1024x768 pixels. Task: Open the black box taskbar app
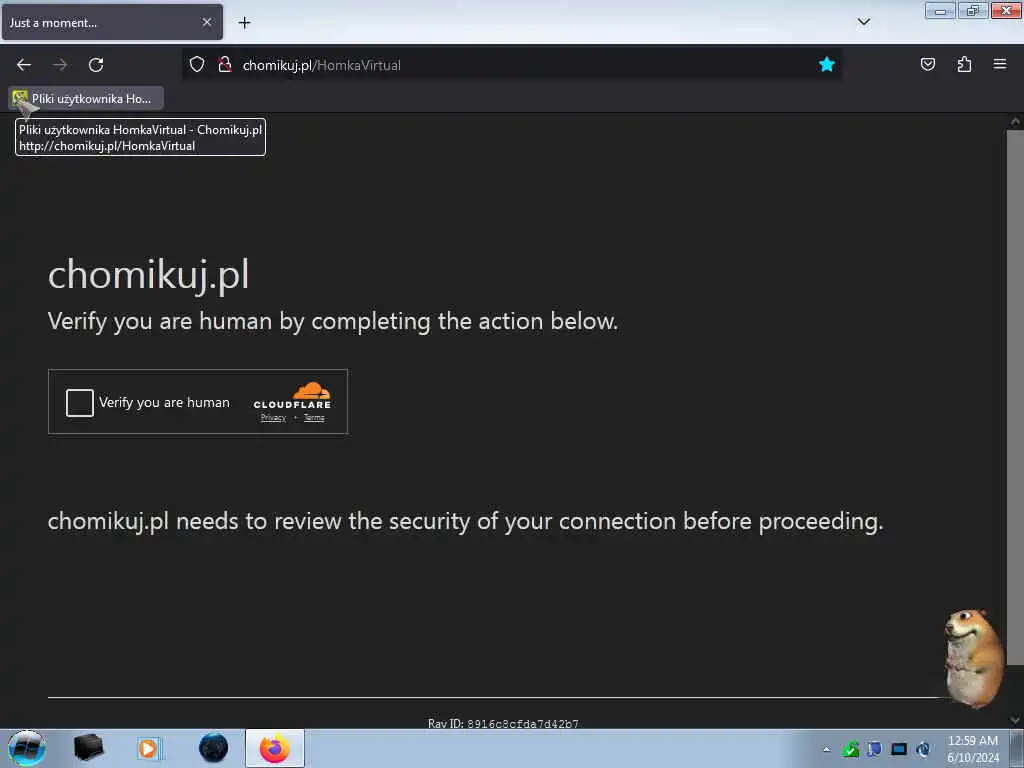88,748
